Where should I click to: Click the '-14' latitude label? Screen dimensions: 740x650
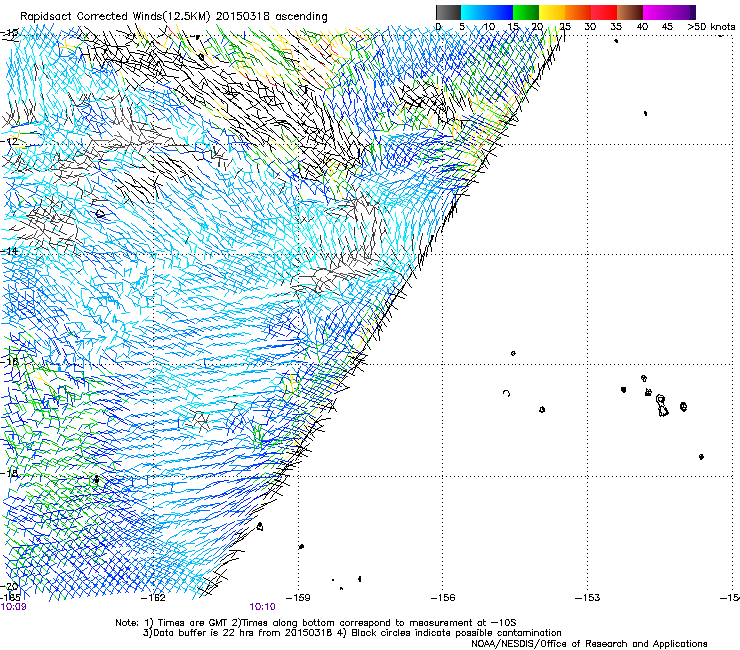[9, 251]
